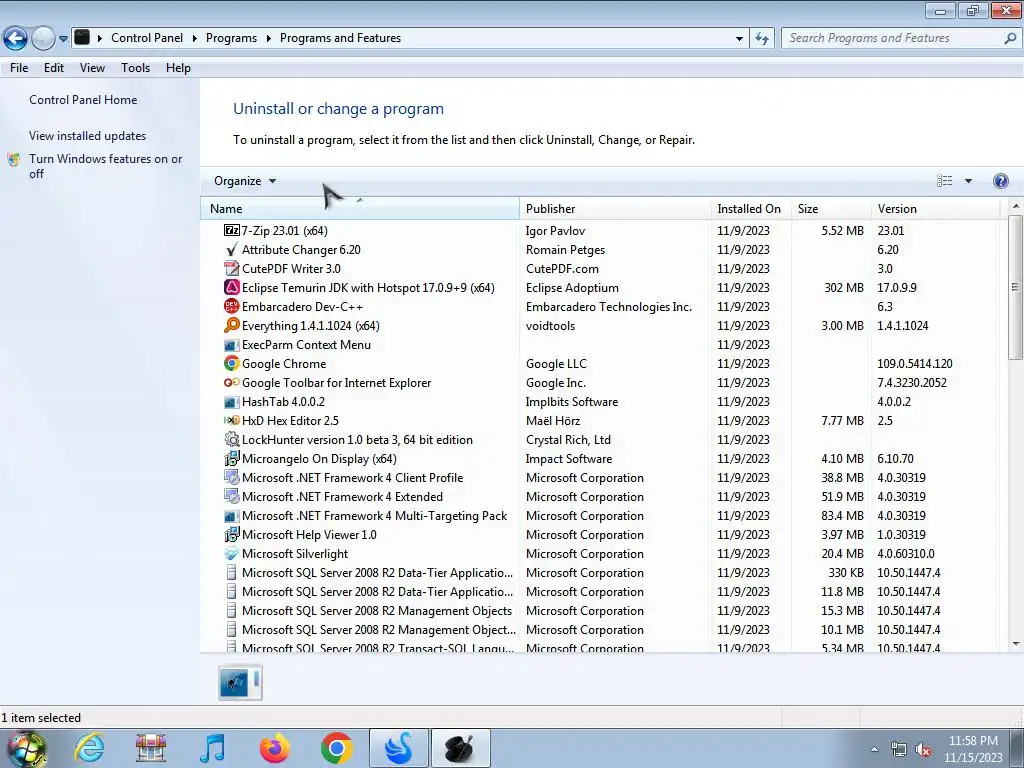Click the Attribute Changer checkmark icon
The height and width of the screenshot is (768, 1024).
[231, 249]
